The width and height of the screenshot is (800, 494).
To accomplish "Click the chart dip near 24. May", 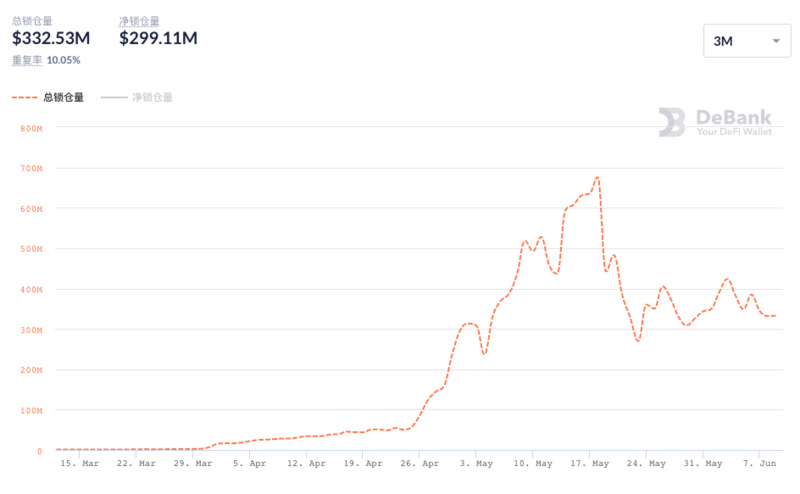I will click(637, 341).
